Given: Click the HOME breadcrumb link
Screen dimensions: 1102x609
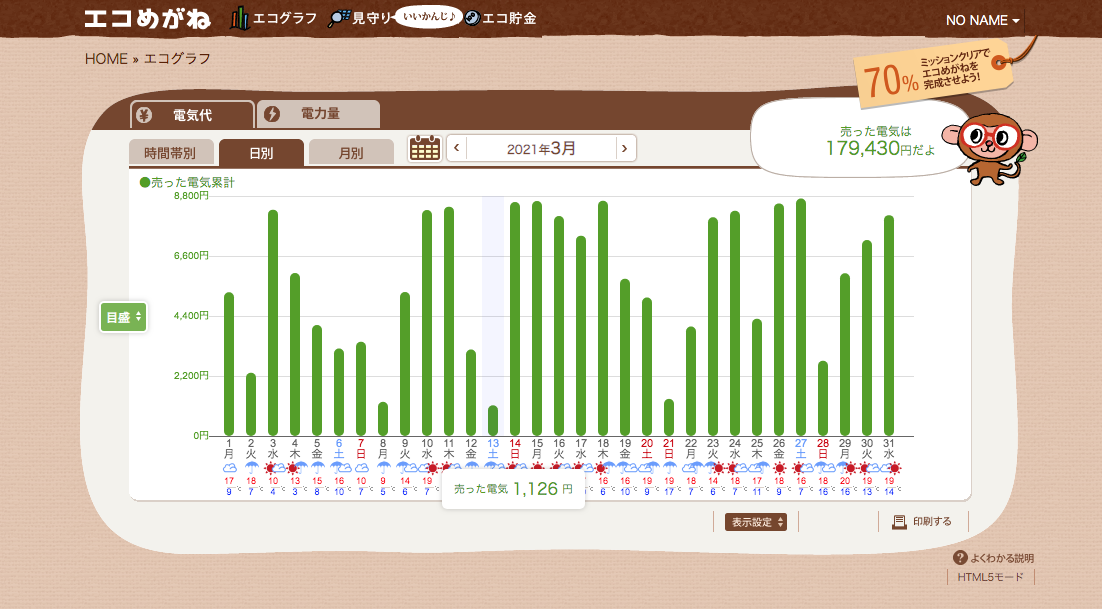Looking at the screenshot, I should [106, 59].
